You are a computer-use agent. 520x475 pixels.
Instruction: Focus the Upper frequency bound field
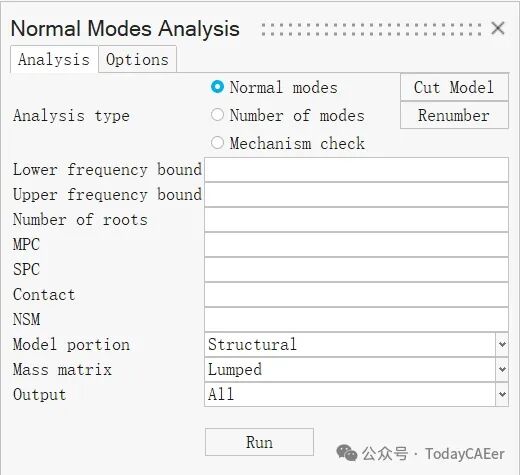pos(356,195)
